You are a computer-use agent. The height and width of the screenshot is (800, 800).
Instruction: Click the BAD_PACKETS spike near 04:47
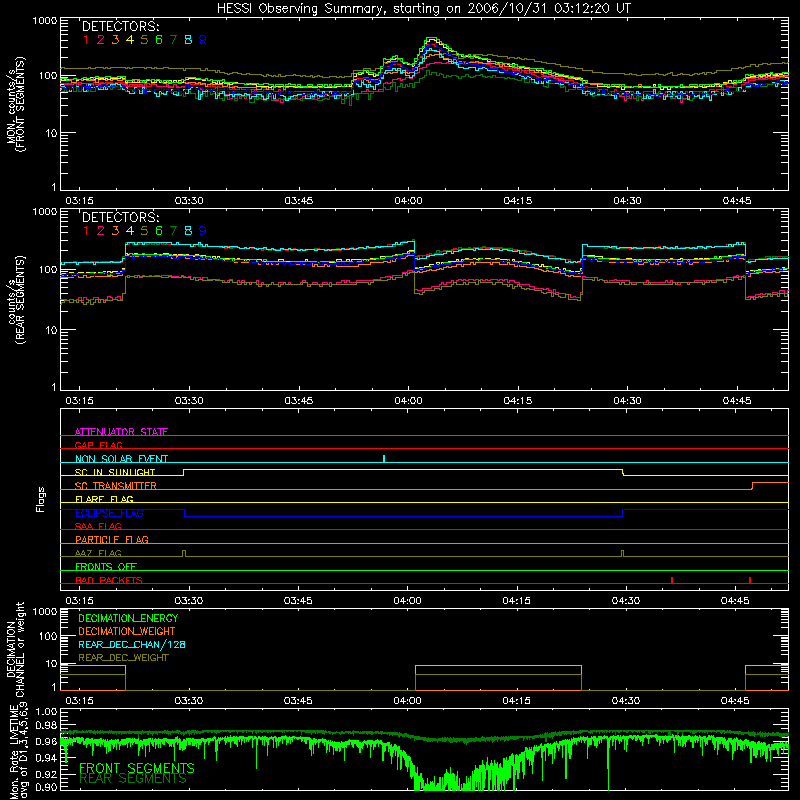click(x=749, y=580)
